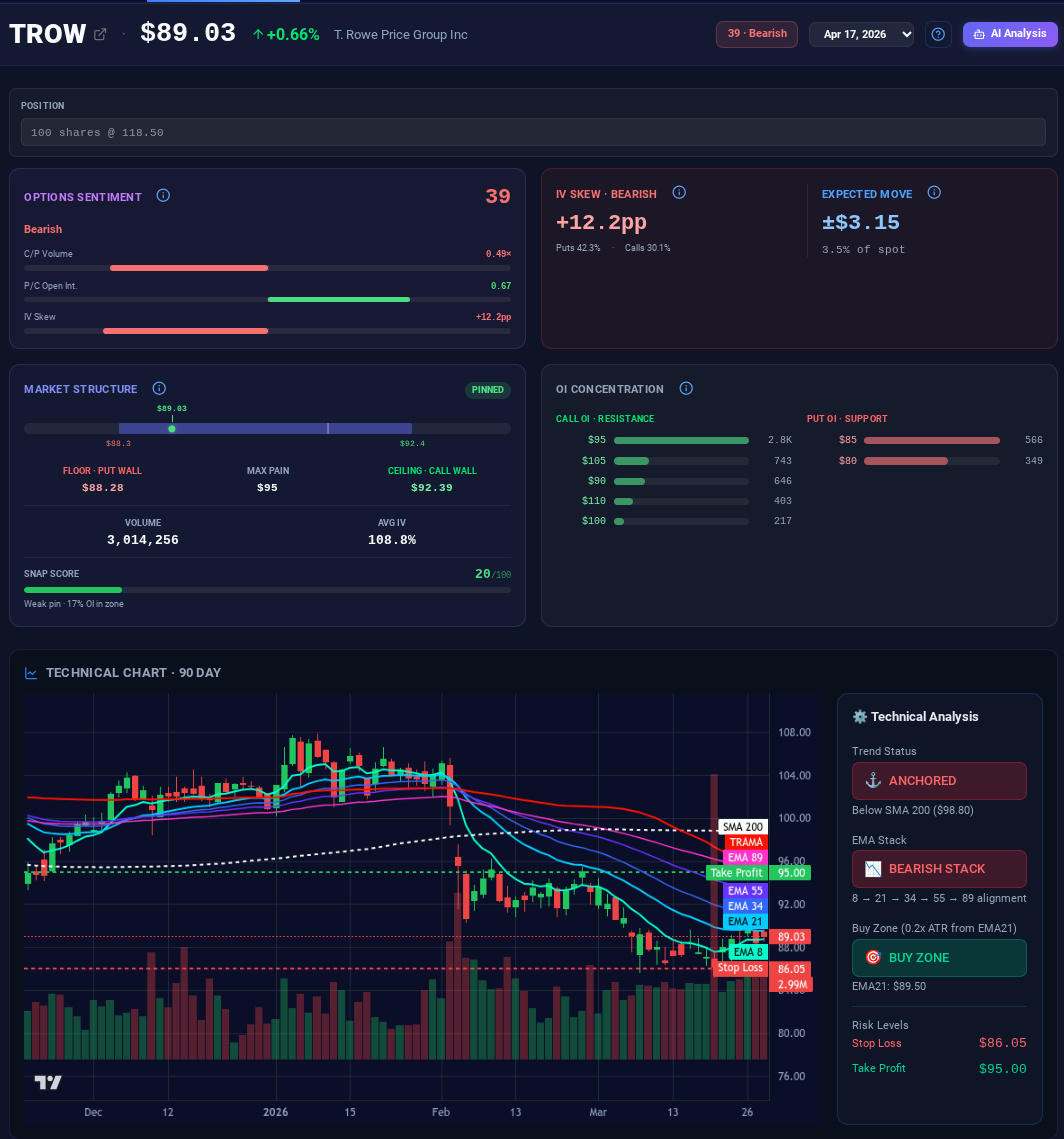Screen dimensions: 1064x1139
Task: Click the 89.03 price axis tag
Action: (x=790, y=937)
